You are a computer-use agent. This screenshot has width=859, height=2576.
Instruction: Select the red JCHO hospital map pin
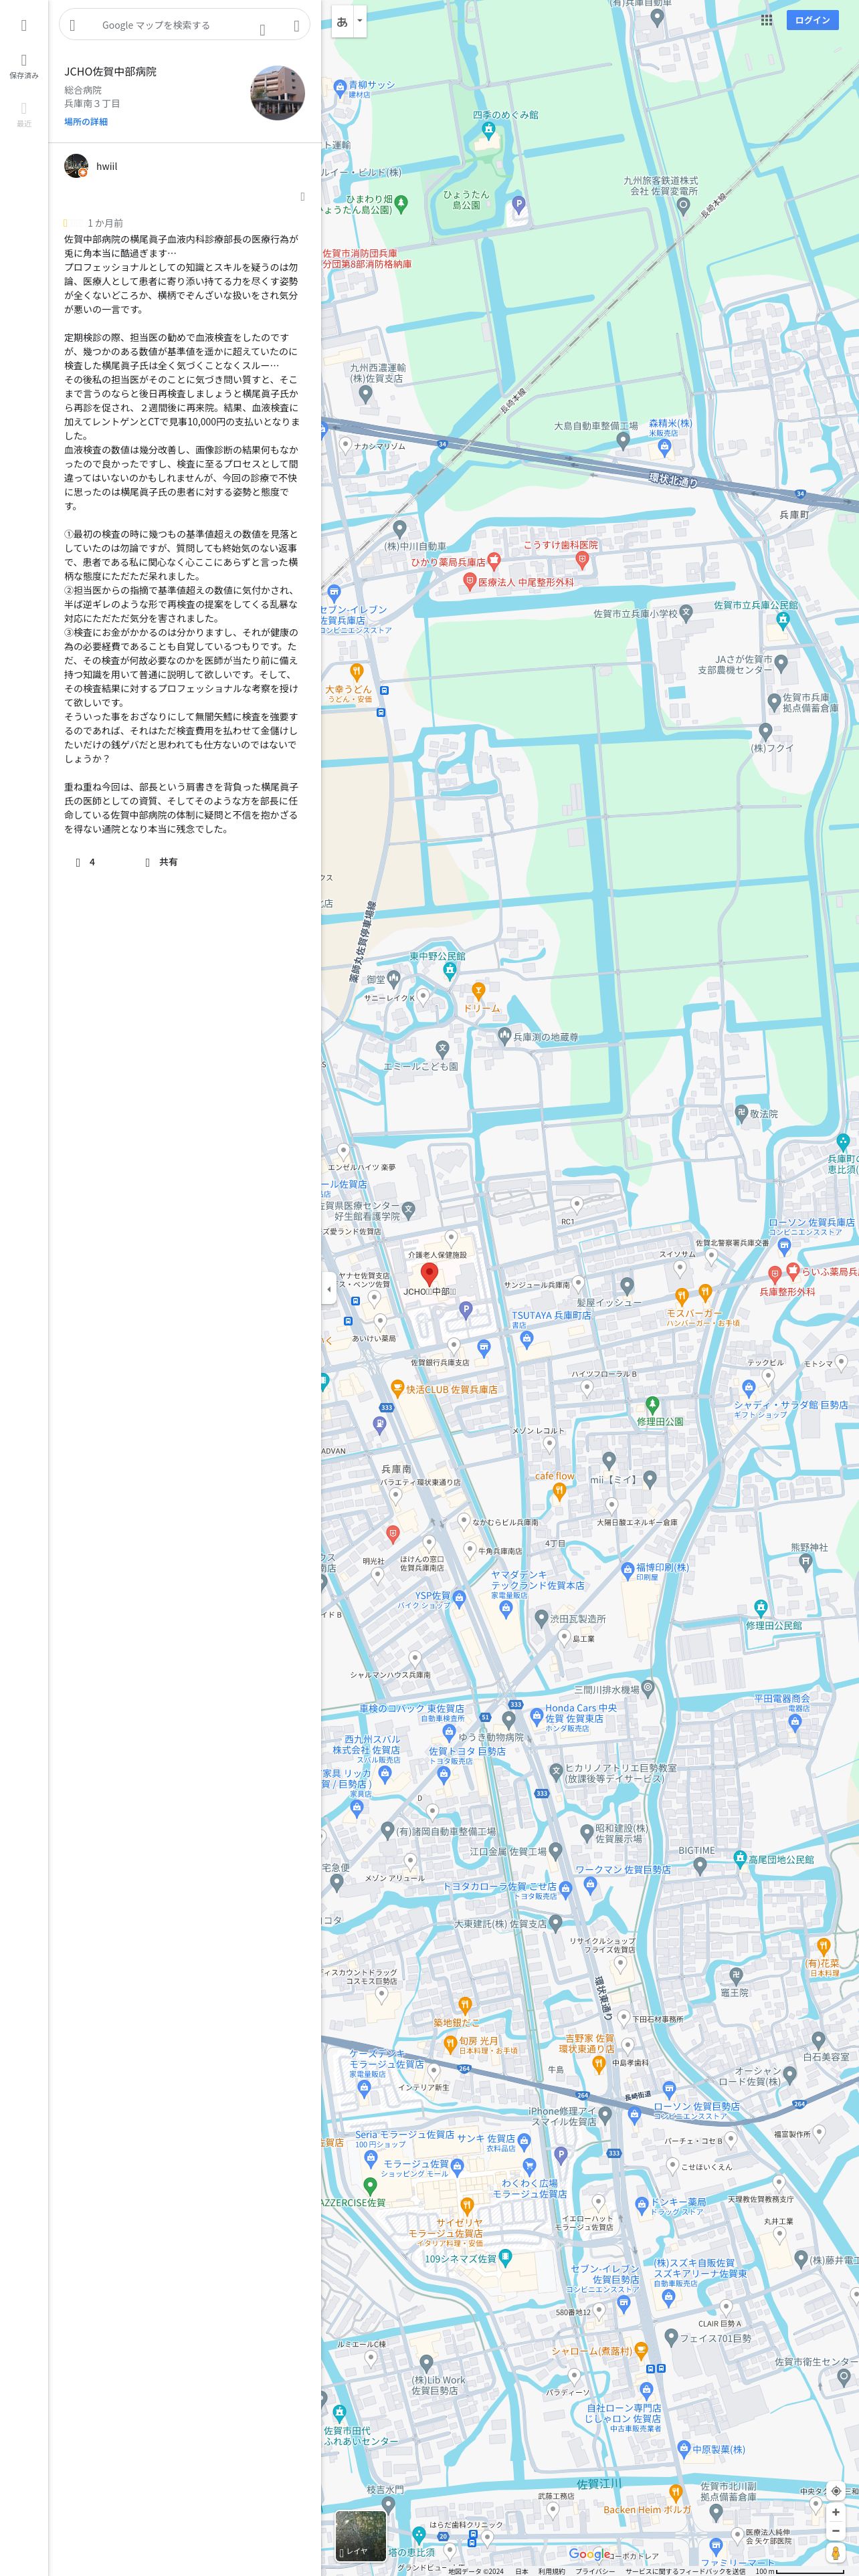pos(429,1274)
